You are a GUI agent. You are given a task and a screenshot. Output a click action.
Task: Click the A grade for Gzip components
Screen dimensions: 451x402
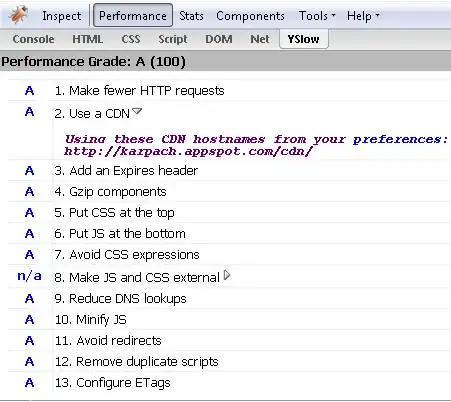[30, 192]
